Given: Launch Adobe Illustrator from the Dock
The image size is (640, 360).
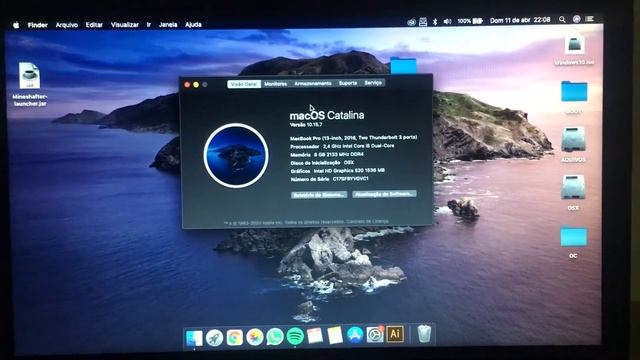Looking at the screenshot, I should click(395, 334).
